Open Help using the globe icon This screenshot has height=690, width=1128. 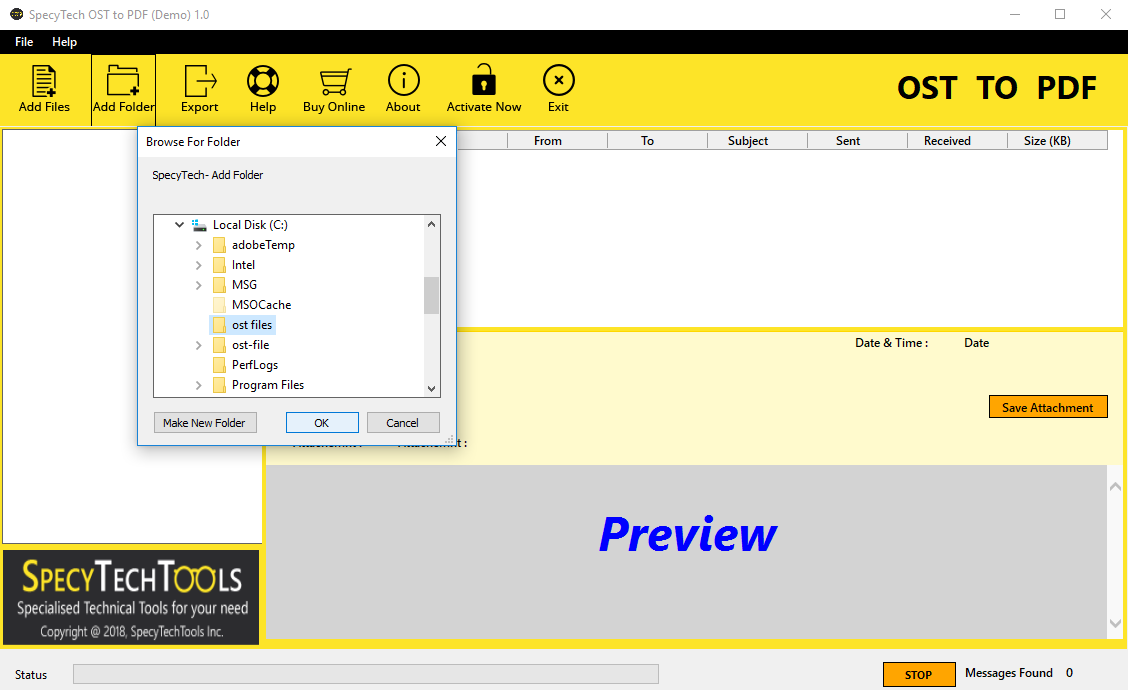point(262,88)
